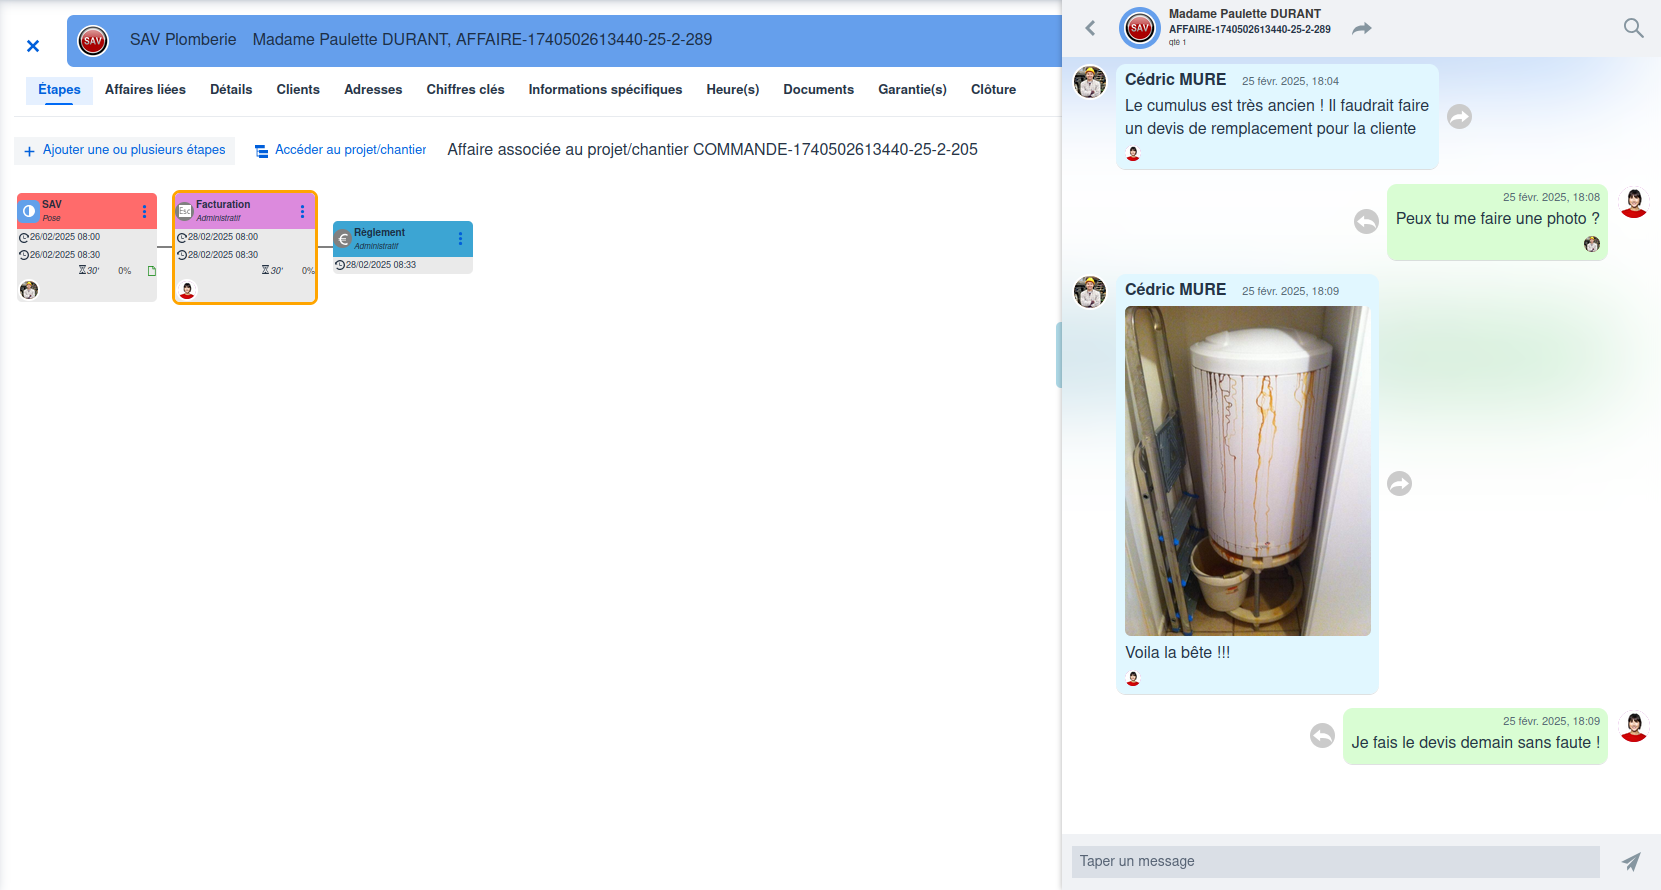Click the chat panel resize handle
Viewport: 1661px width, 890px height.
(1058, 355)
